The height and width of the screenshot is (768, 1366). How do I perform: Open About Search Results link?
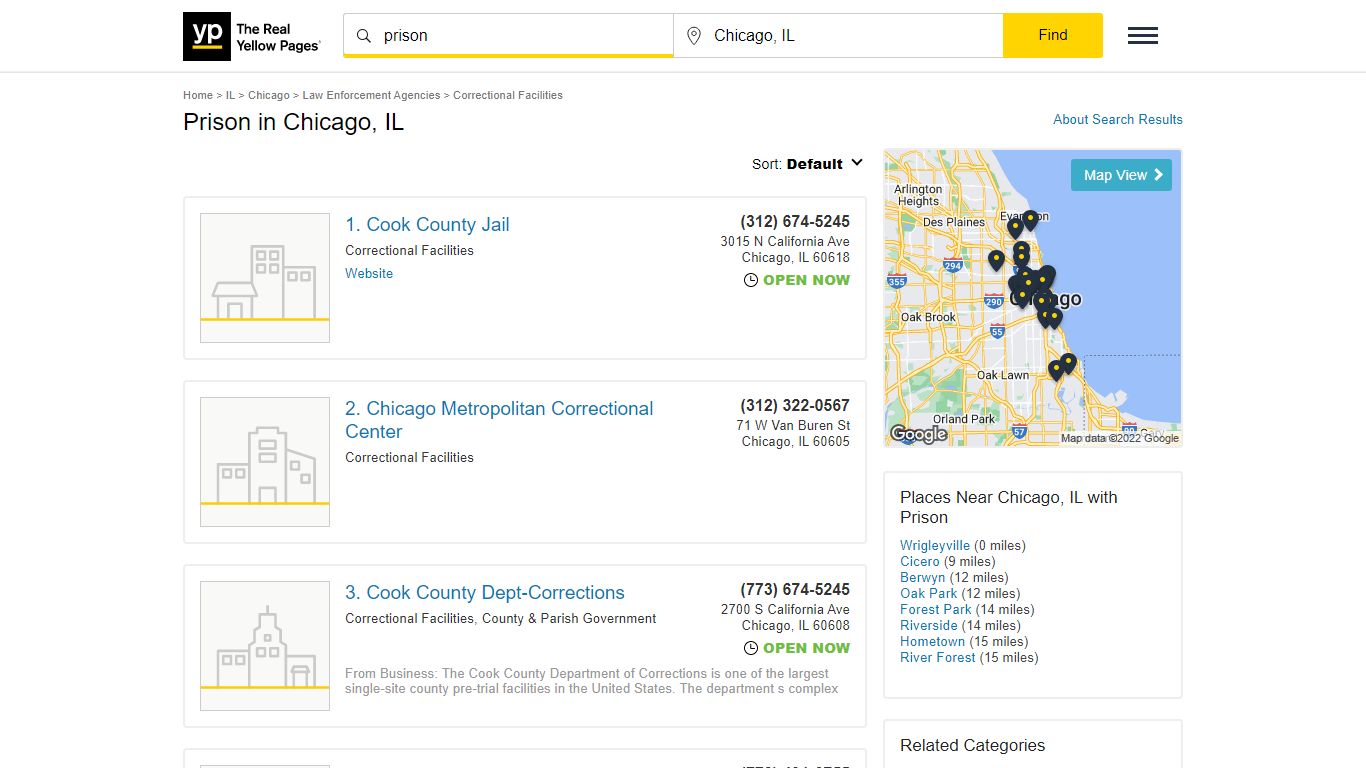[1118, 119]
